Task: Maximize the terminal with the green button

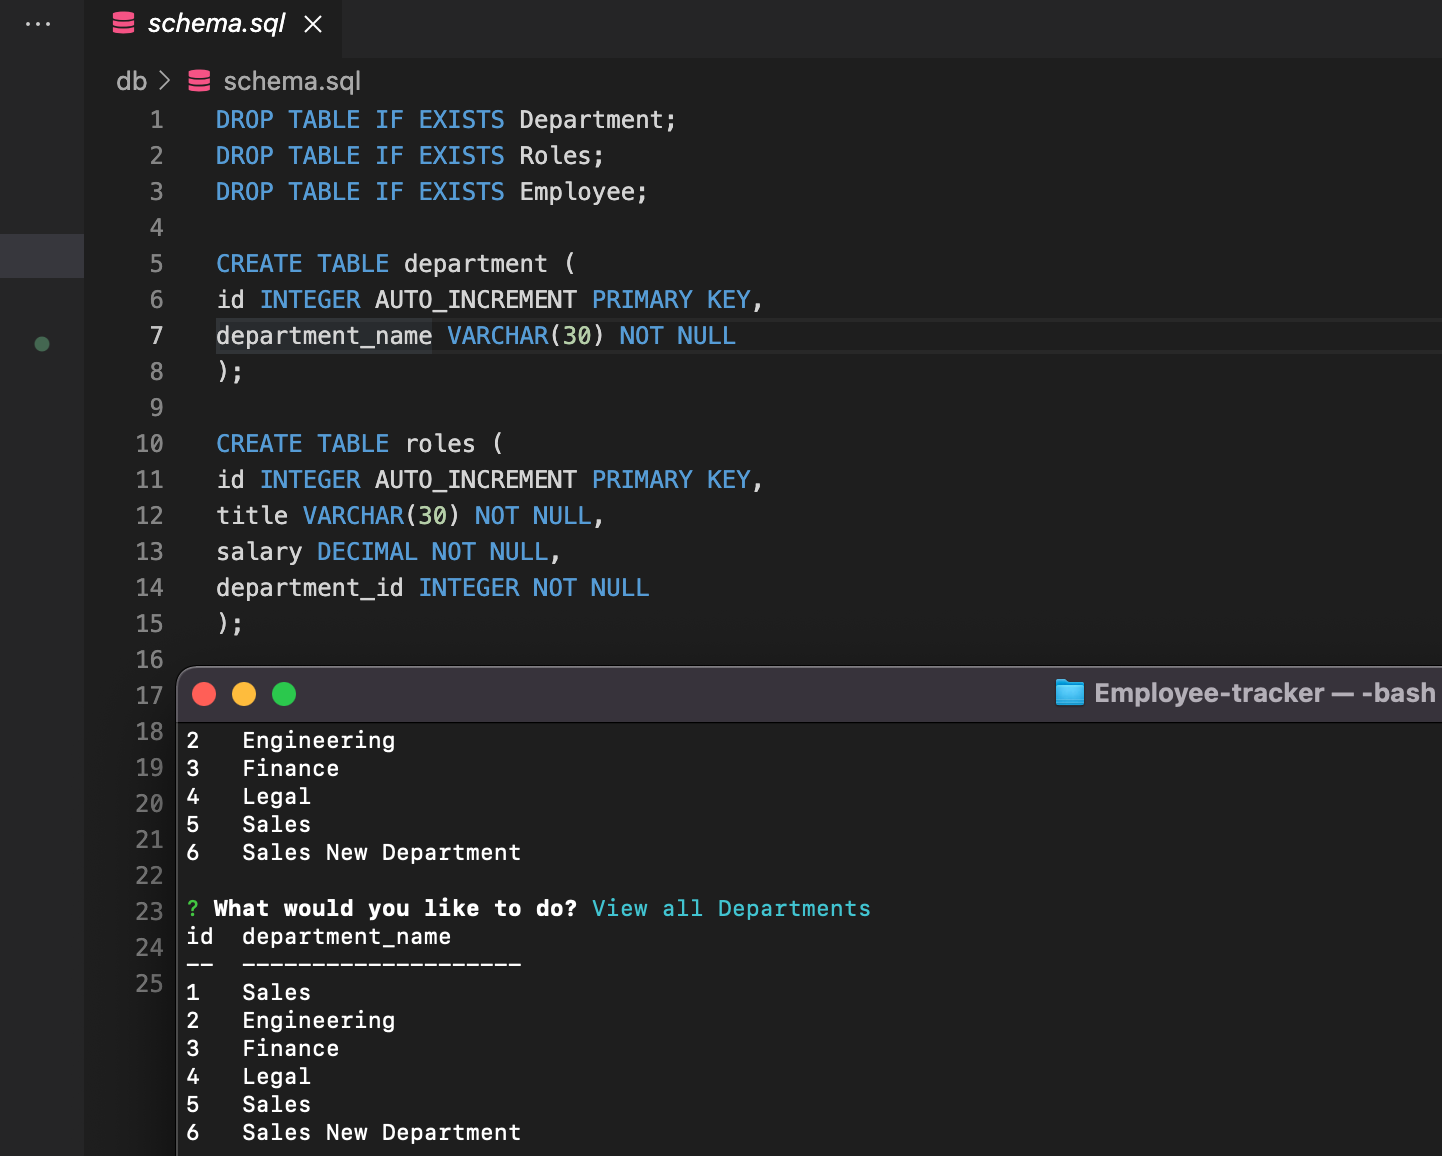Action: click(284, 694)
